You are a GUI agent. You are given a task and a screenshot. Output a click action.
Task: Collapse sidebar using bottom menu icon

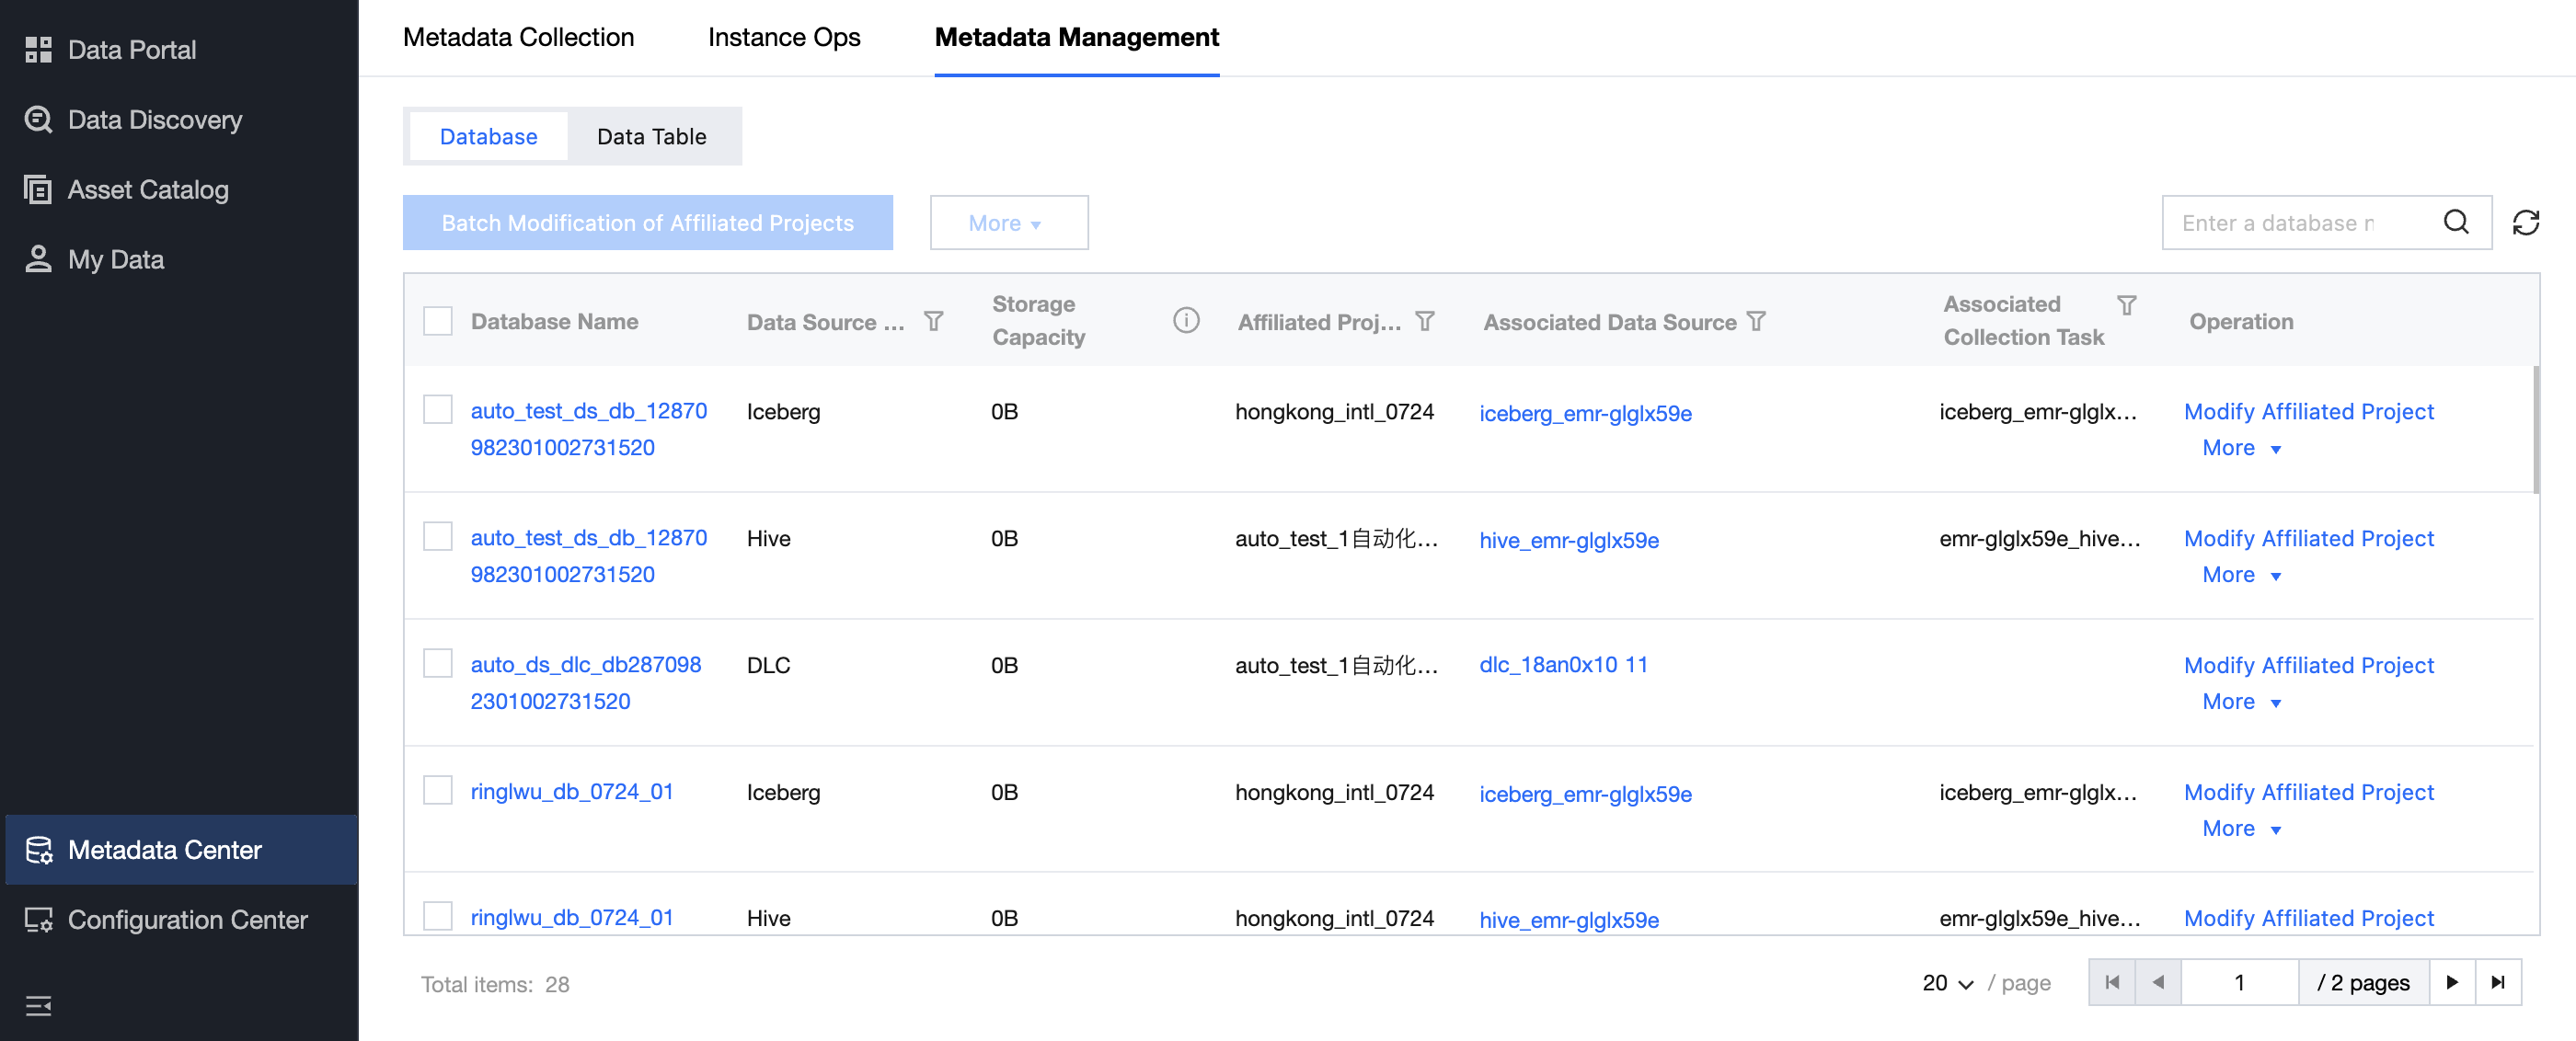pos(38,1005)
